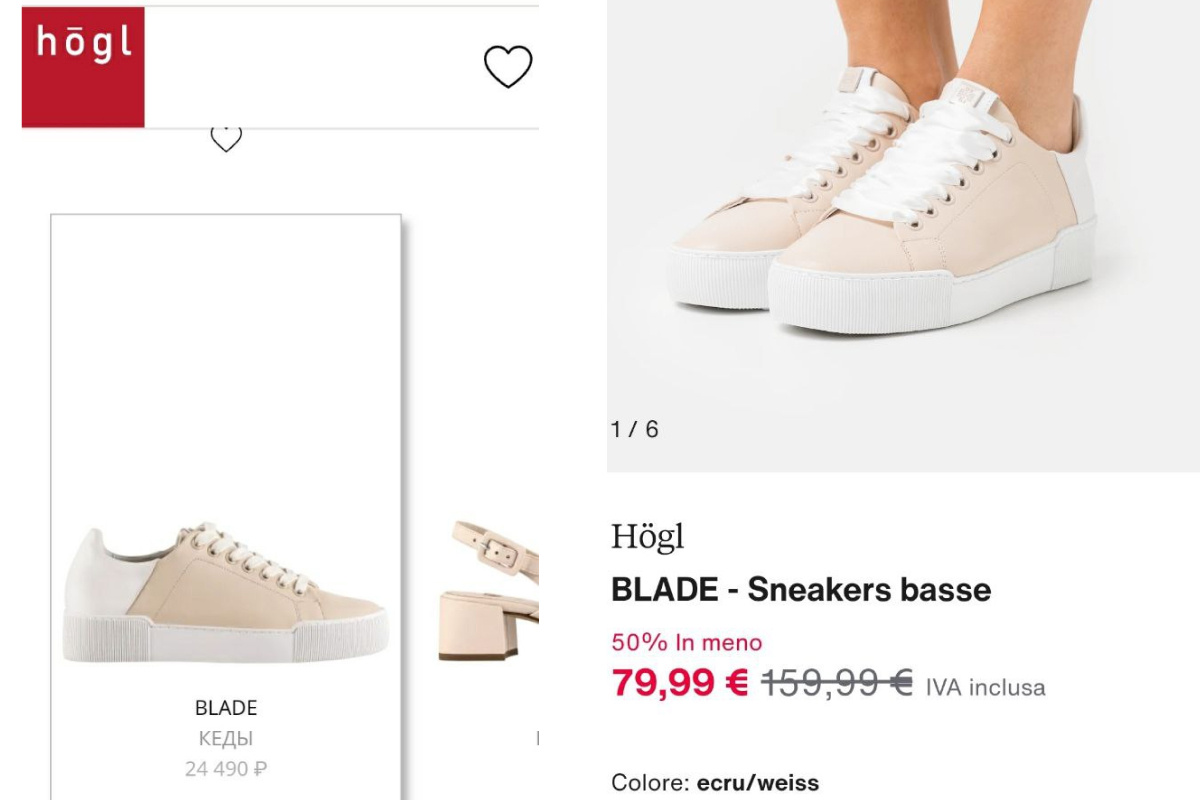1200x800 pixels.
Task: Open the Högl brand link
Action: pyautogui.click(x=647, y=537)
